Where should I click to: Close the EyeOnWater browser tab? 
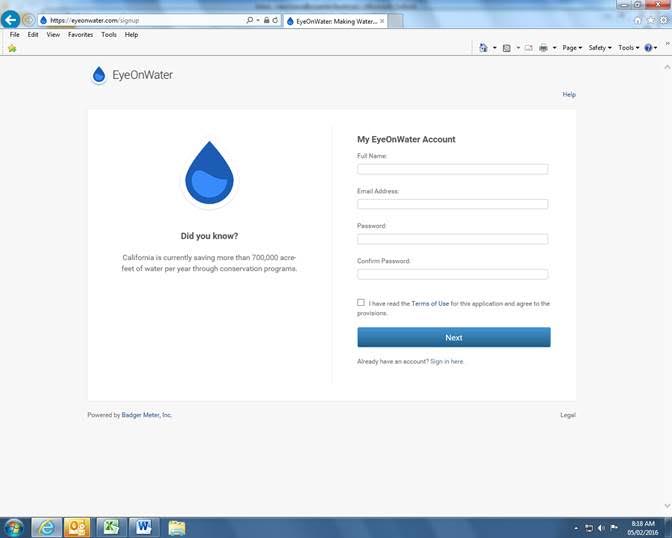(382, 21)
